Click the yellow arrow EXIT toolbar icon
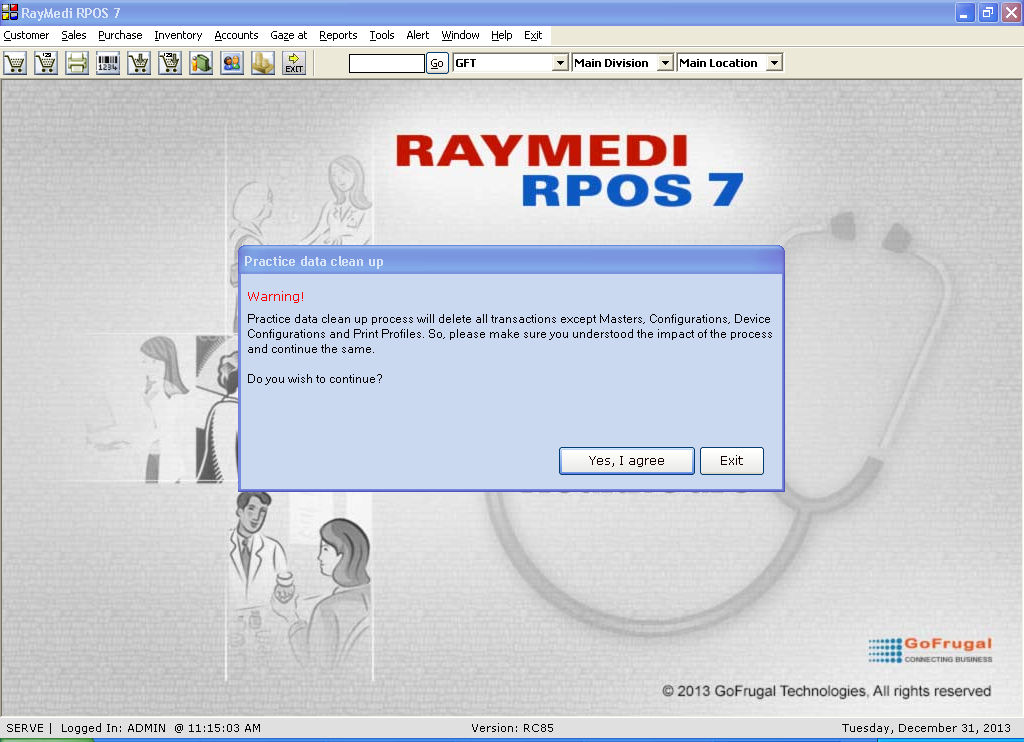The width and height of the screenshot is (1024, 742). 294,63
